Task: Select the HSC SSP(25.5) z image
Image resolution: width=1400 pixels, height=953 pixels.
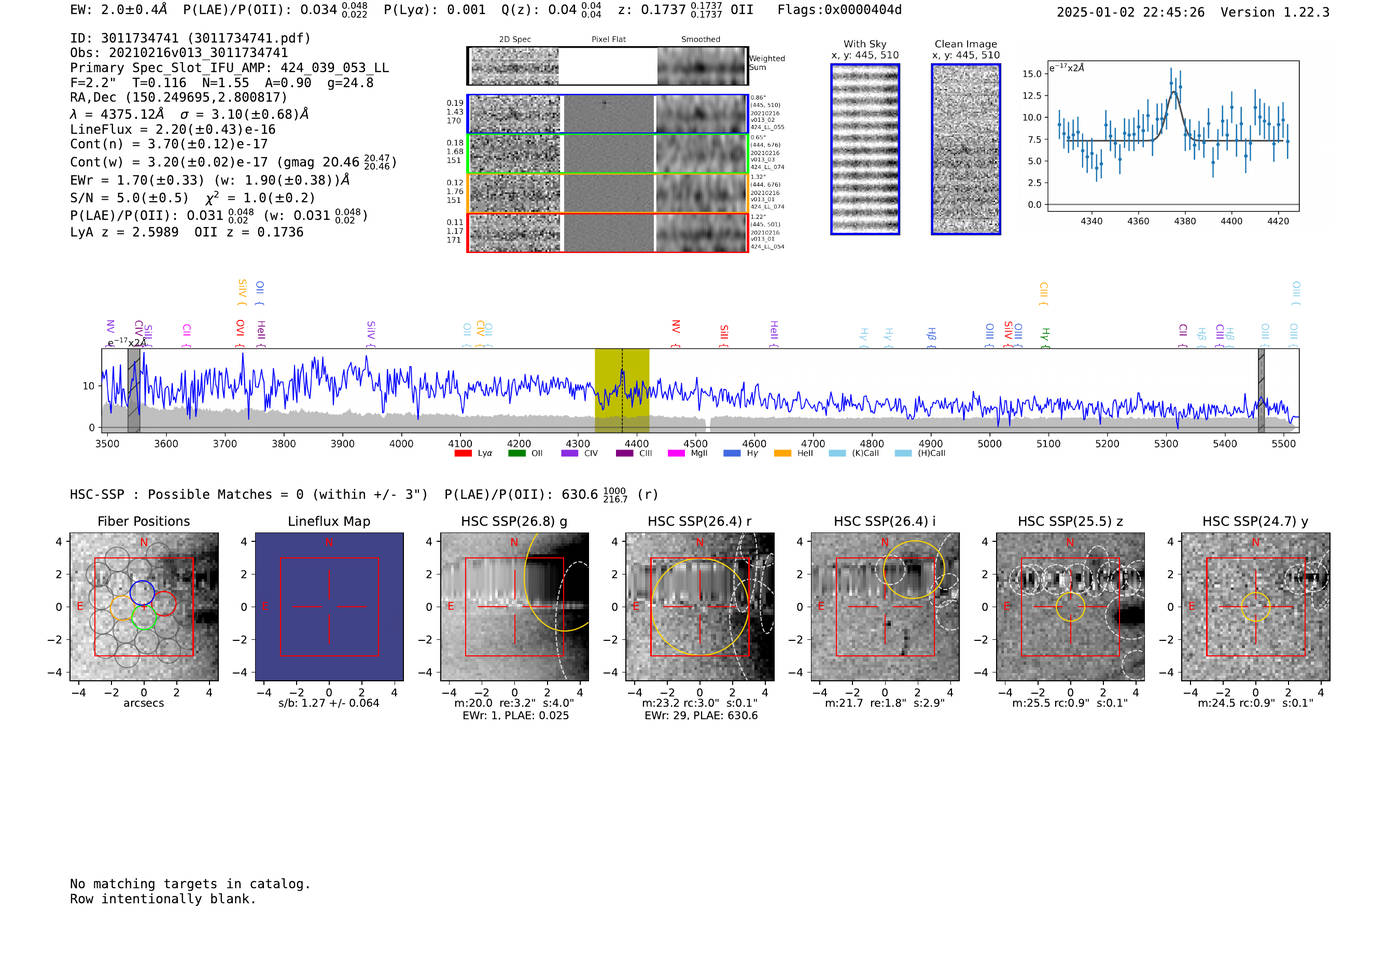Action: [1070, 607]
